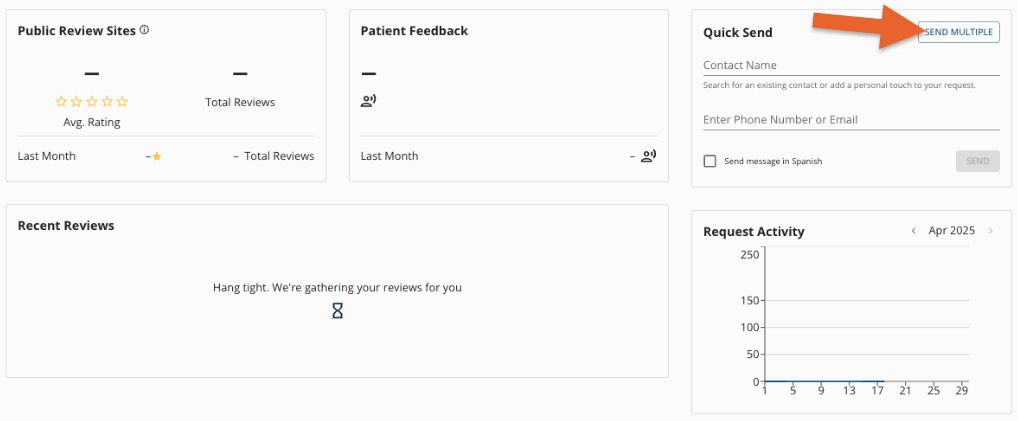Click the Apr 2025 month label
The image size is (1018, 421).
(x=951, y=231)
